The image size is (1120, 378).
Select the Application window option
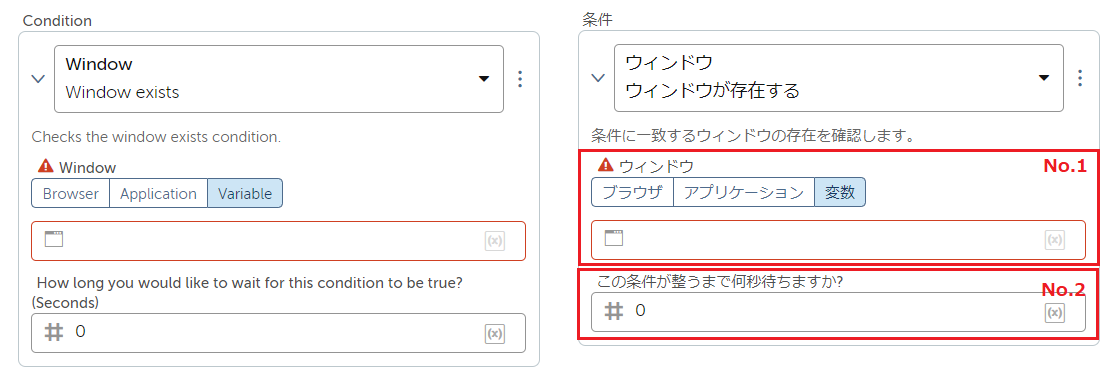point(158,194)
